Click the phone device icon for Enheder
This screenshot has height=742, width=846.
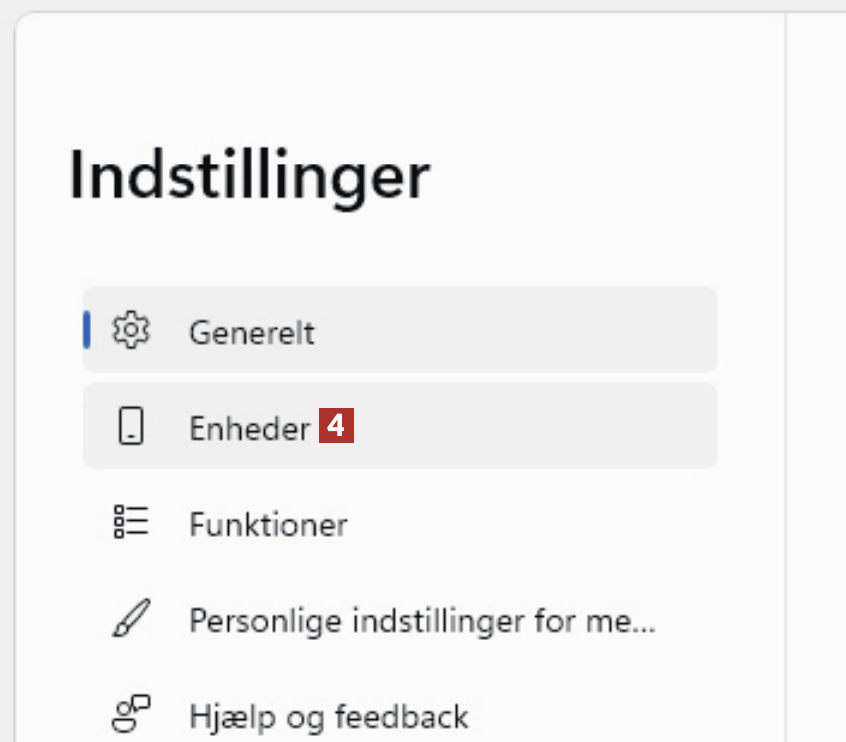pos(130,428)
